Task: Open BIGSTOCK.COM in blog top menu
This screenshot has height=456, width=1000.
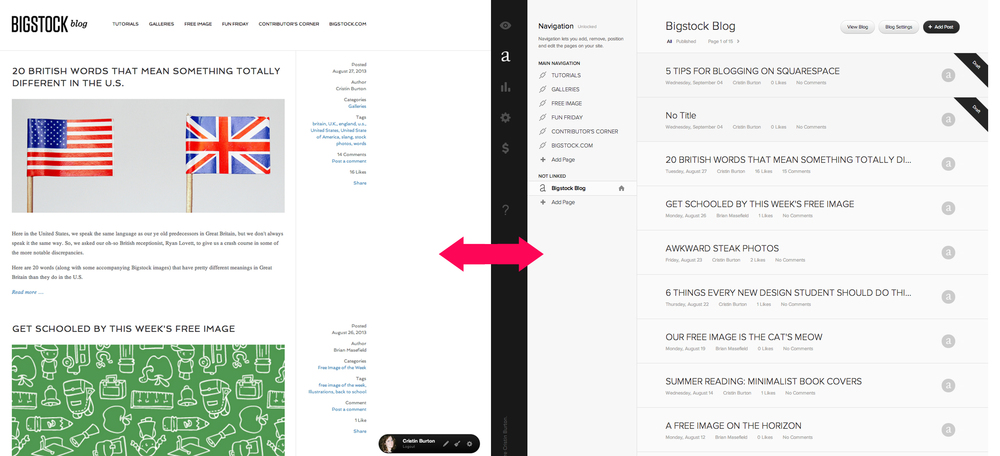Action: (x=348, y=24)
